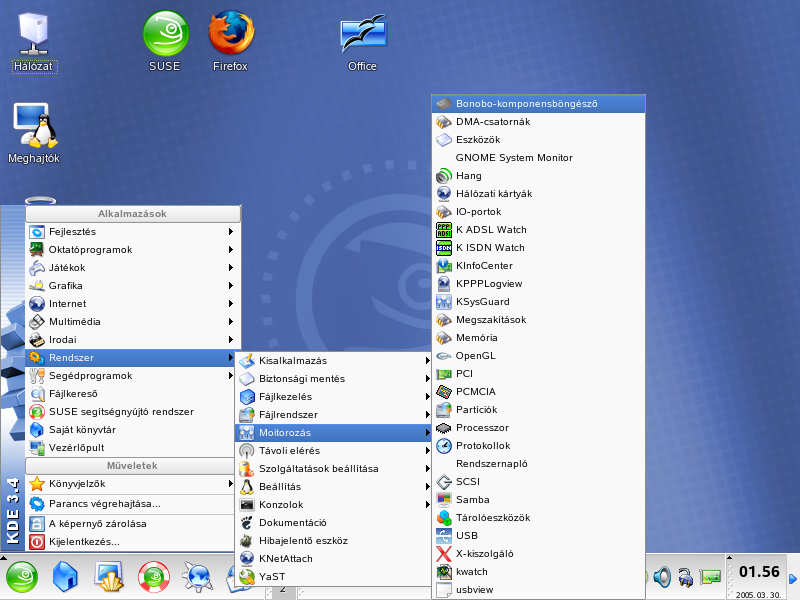
Task: Launch KPPPLogview from the list
Action: pos(539,284)
